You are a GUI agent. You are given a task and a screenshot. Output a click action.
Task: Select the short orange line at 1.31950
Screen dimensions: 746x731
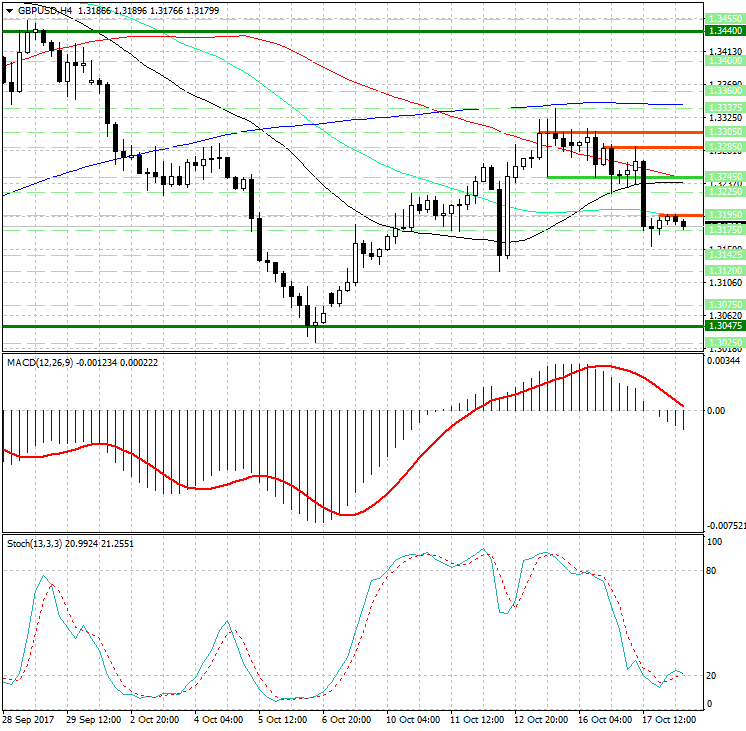(681, 216)
